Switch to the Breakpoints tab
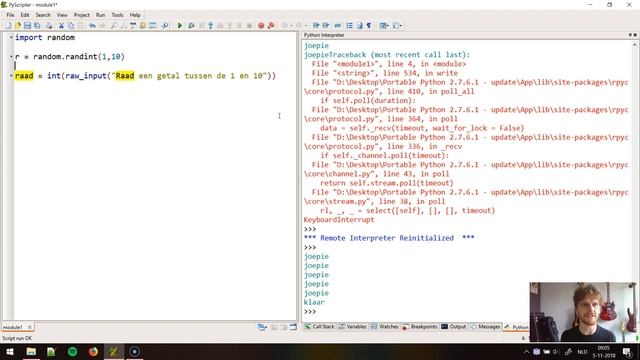Image resolution: width=640 pixels, height=360 pixels. 420,327
